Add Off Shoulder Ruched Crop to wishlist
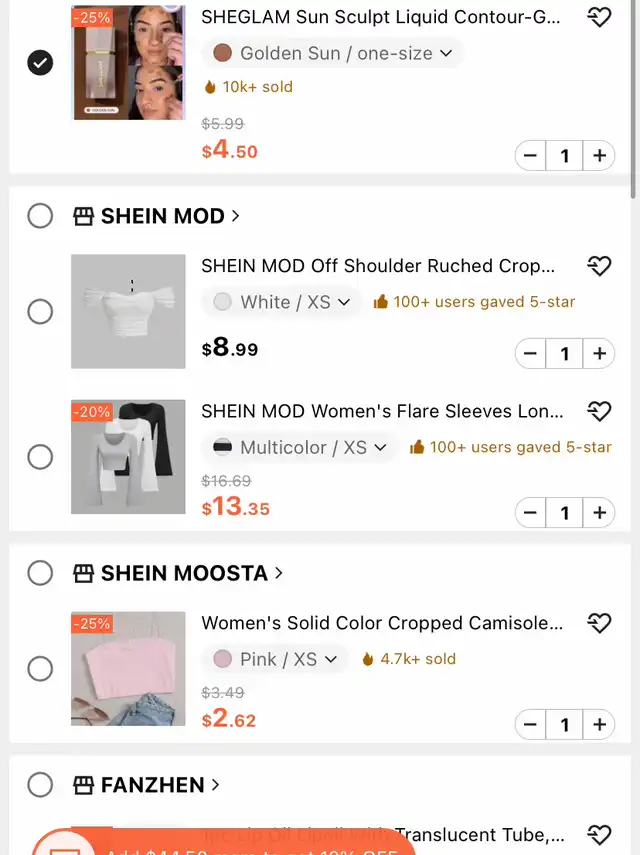Viewport: 640px width, 855px height. pyautogui.click(x=599, y=266)
